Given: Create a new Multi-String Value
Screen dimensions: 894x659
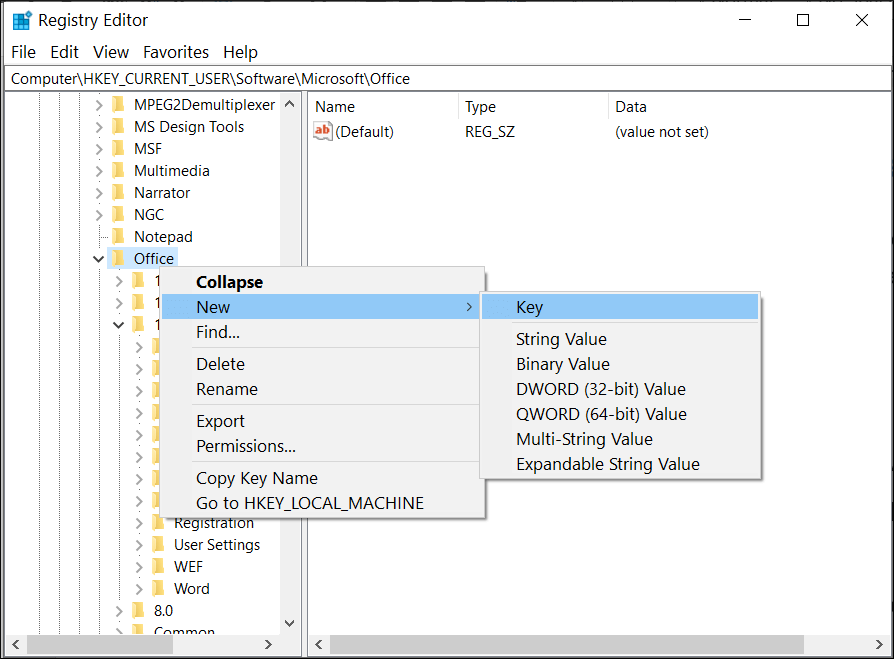Looking at the screenshot, I should [620, 439].
